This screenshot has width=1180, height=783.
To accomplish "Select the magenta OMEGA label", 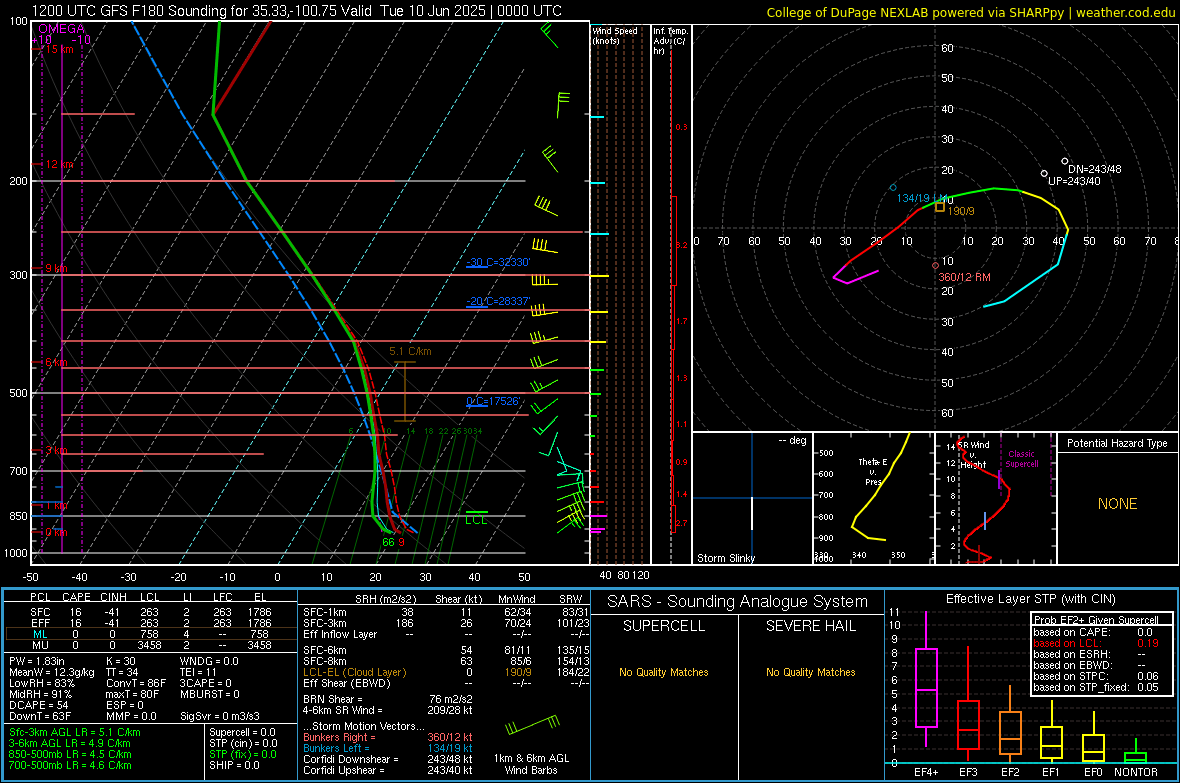I will [61, 29].
